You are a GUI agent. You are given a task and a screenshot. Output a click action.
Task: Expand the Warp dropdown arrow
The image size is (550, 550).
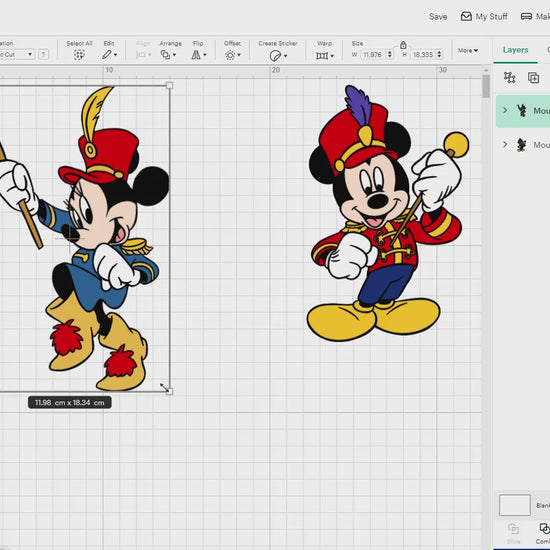332,55
